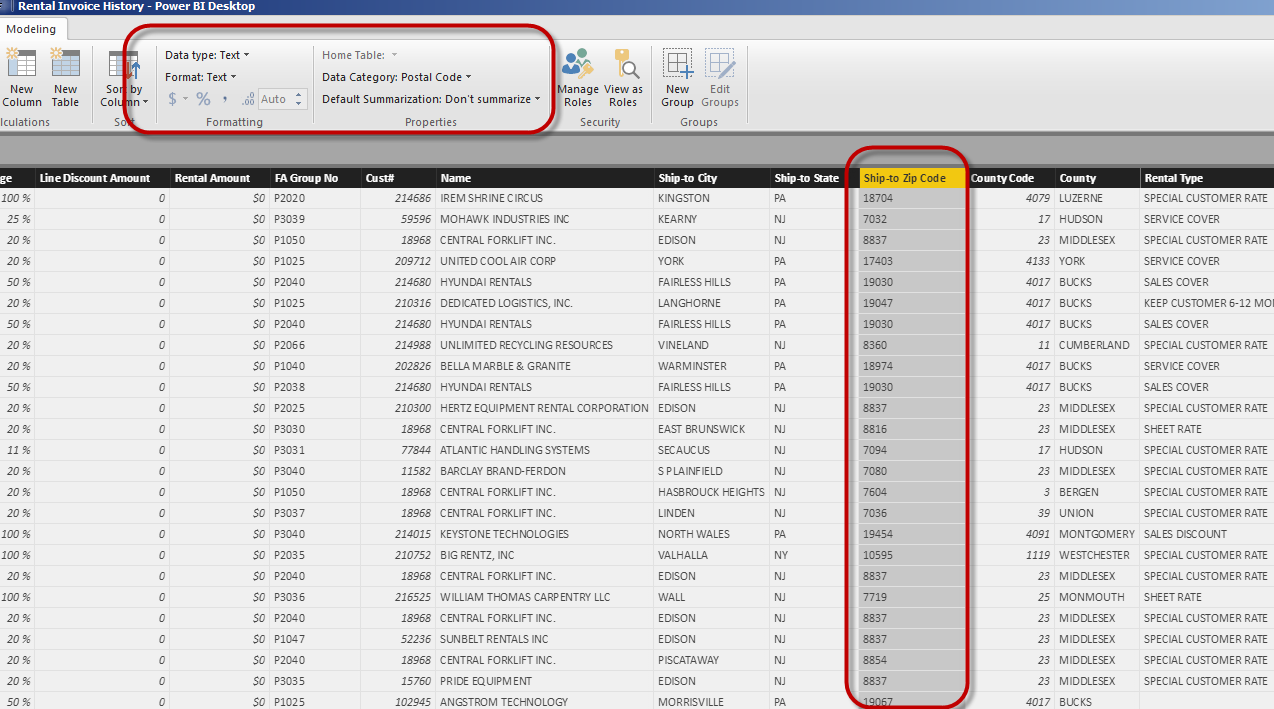Click the decimal places Auto field

[276, 99]
